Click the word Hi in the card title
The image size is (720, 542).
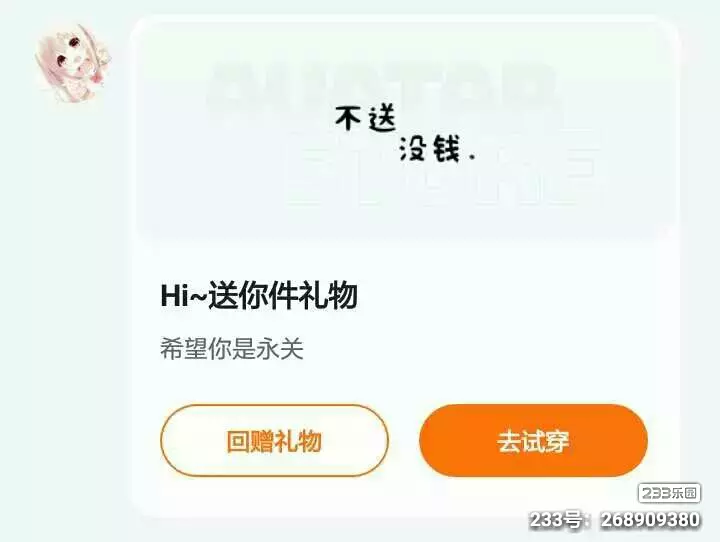tap(174, 296)
